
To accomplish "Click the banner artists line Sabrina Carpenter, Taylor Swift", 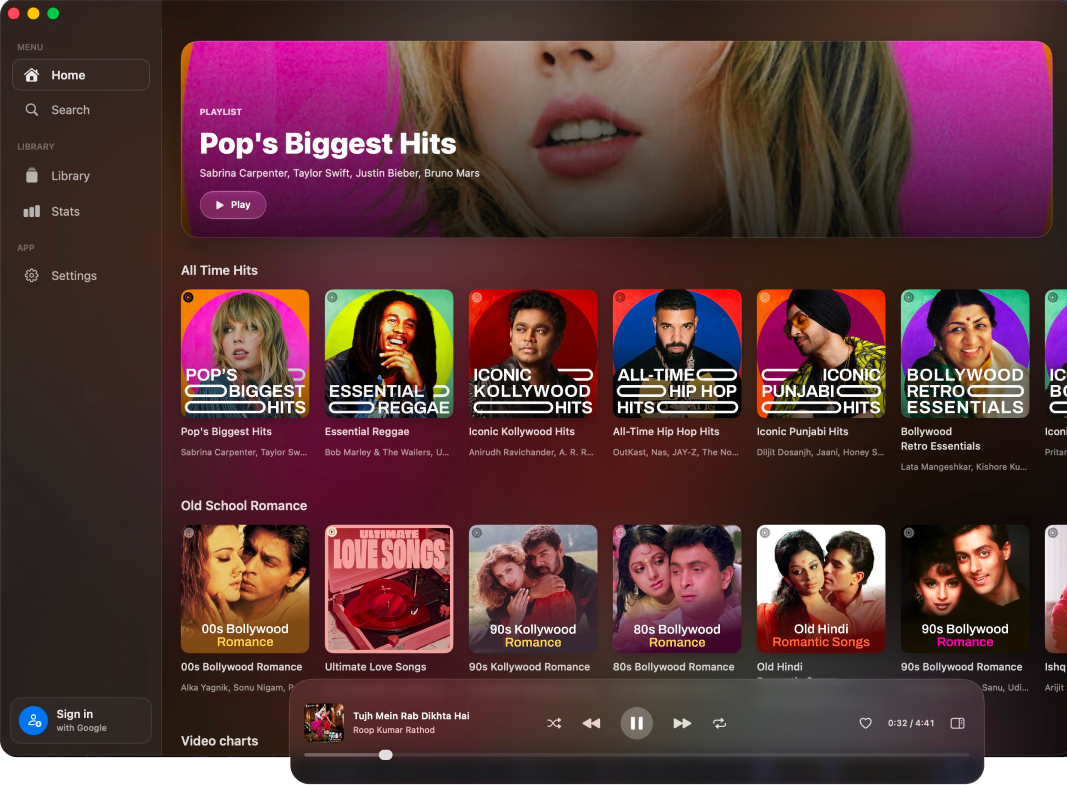I will (340, 173).
